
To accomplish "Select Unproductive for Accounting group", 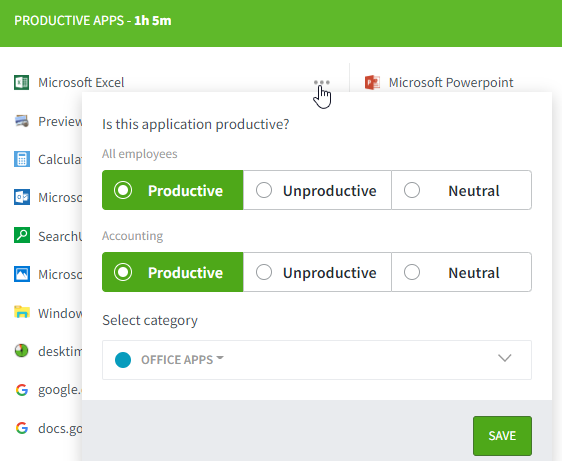I will coord(317,272).
